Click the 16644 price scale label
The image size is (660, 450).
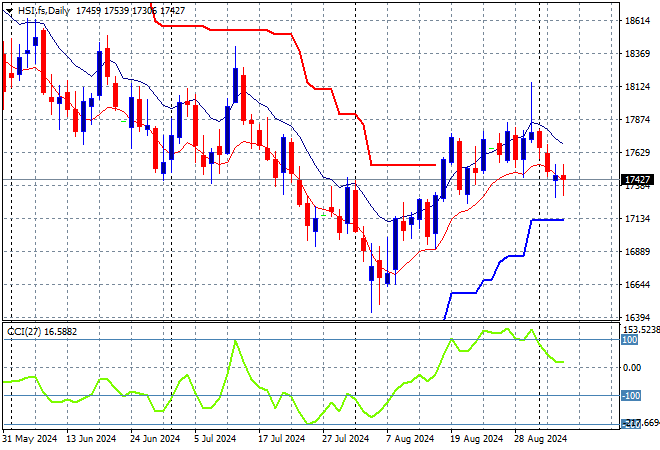[638, 285]
